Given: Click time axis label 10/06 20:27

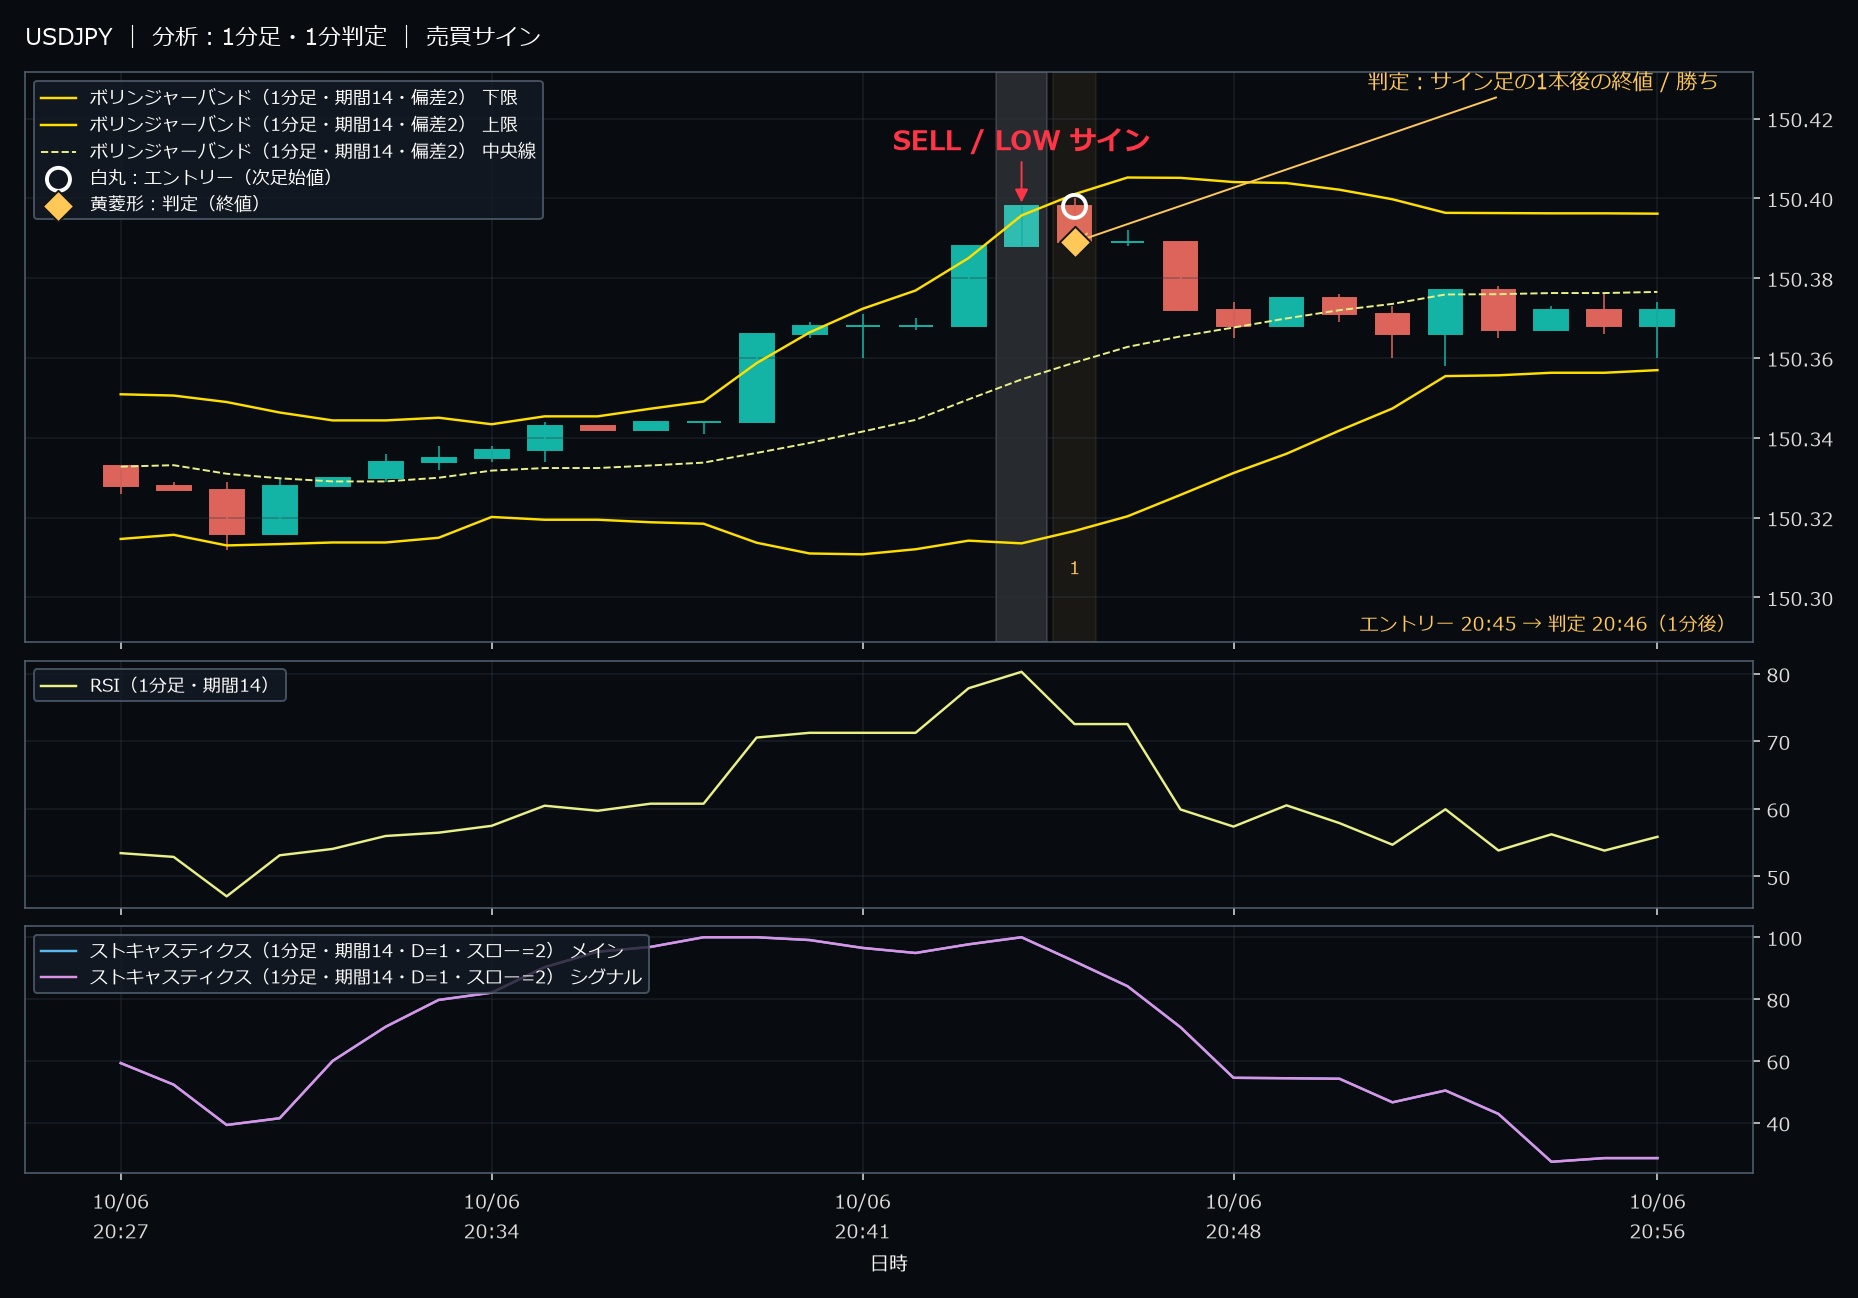Looking at the screenshot, I should tap(121, 1217).
